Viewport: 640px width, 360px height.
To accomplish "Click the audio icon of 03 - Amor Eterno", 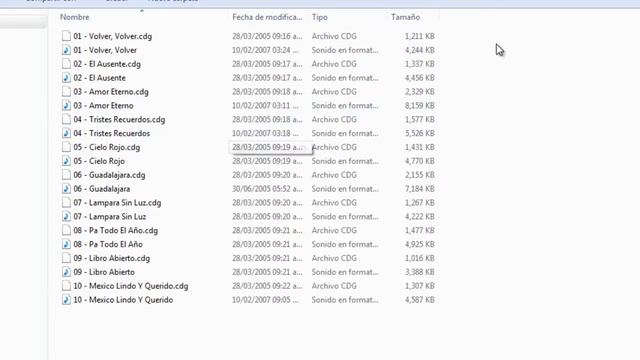I will pos(66,105).
